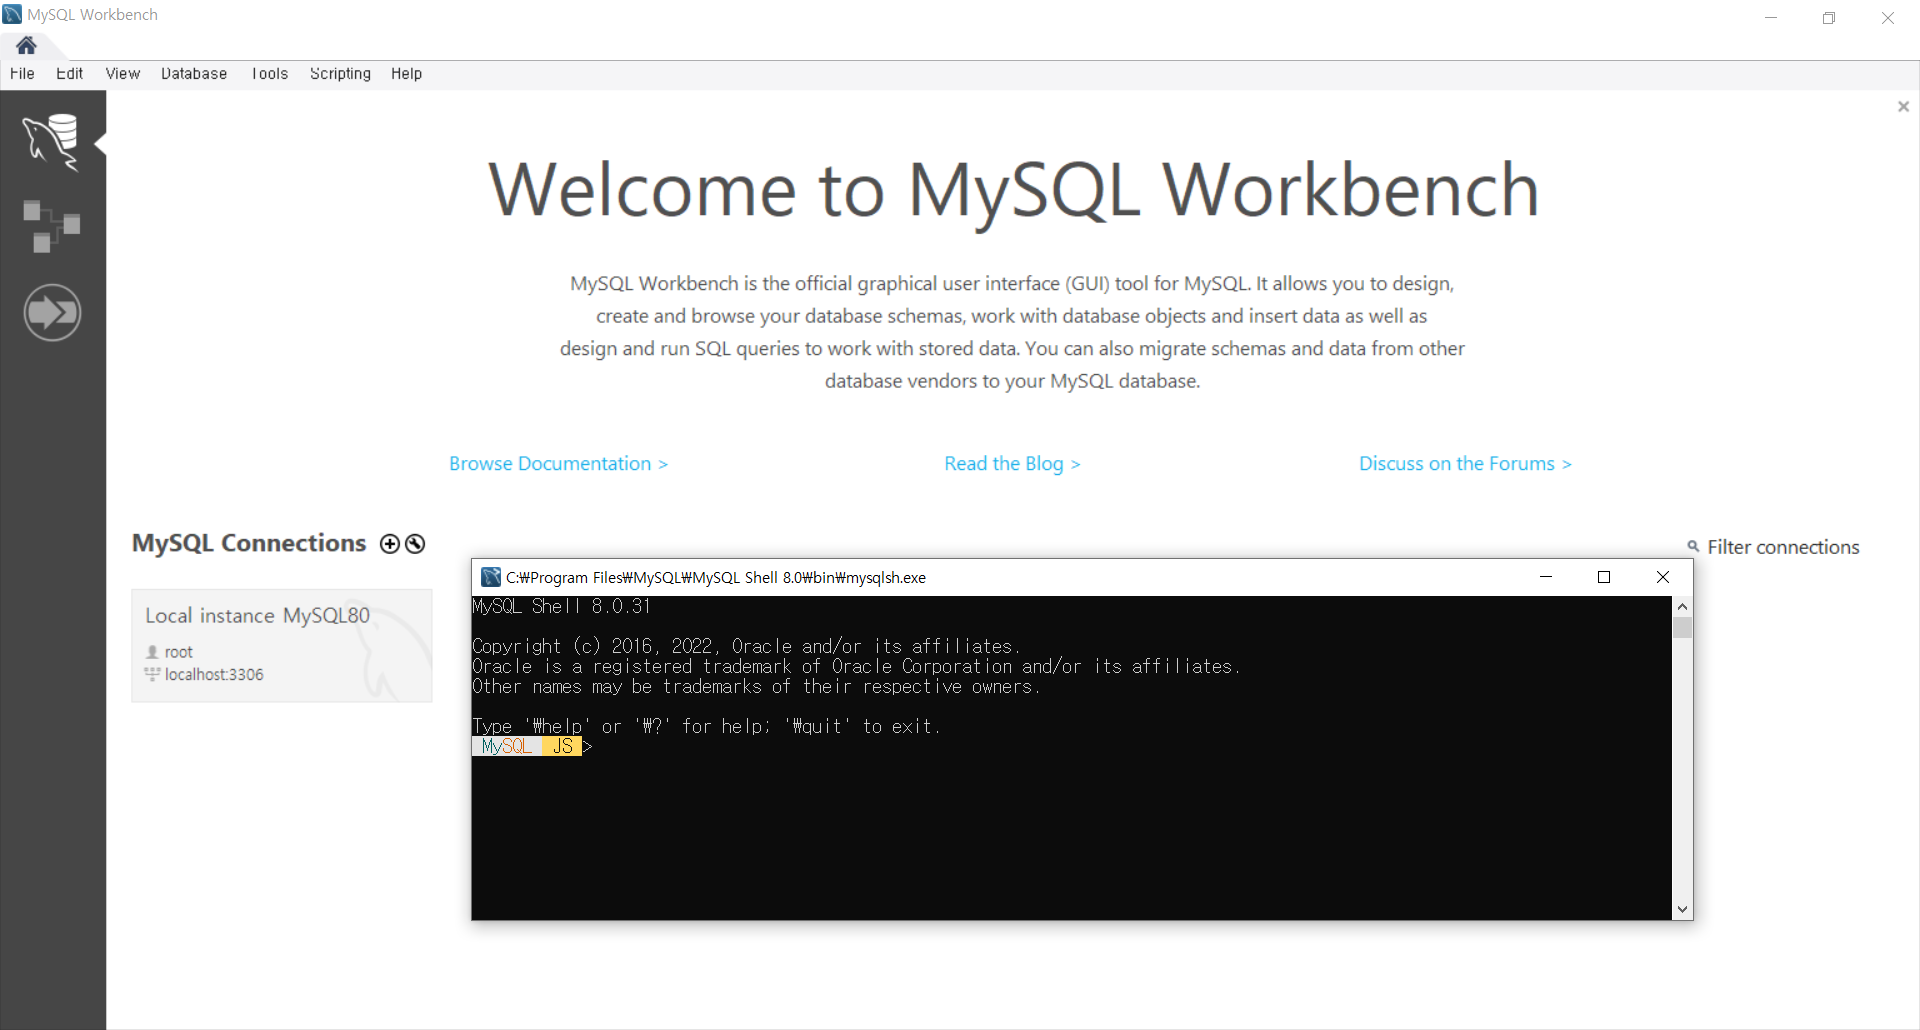
Task: Open the File menu
Action: pos(22,74)
